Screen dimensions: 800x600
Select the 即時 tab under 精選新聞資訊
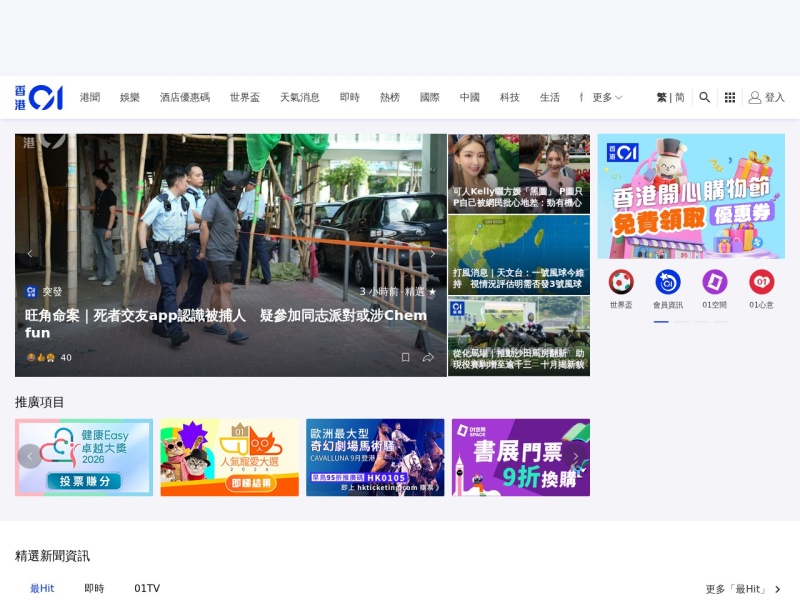click(x=94, y=588)
